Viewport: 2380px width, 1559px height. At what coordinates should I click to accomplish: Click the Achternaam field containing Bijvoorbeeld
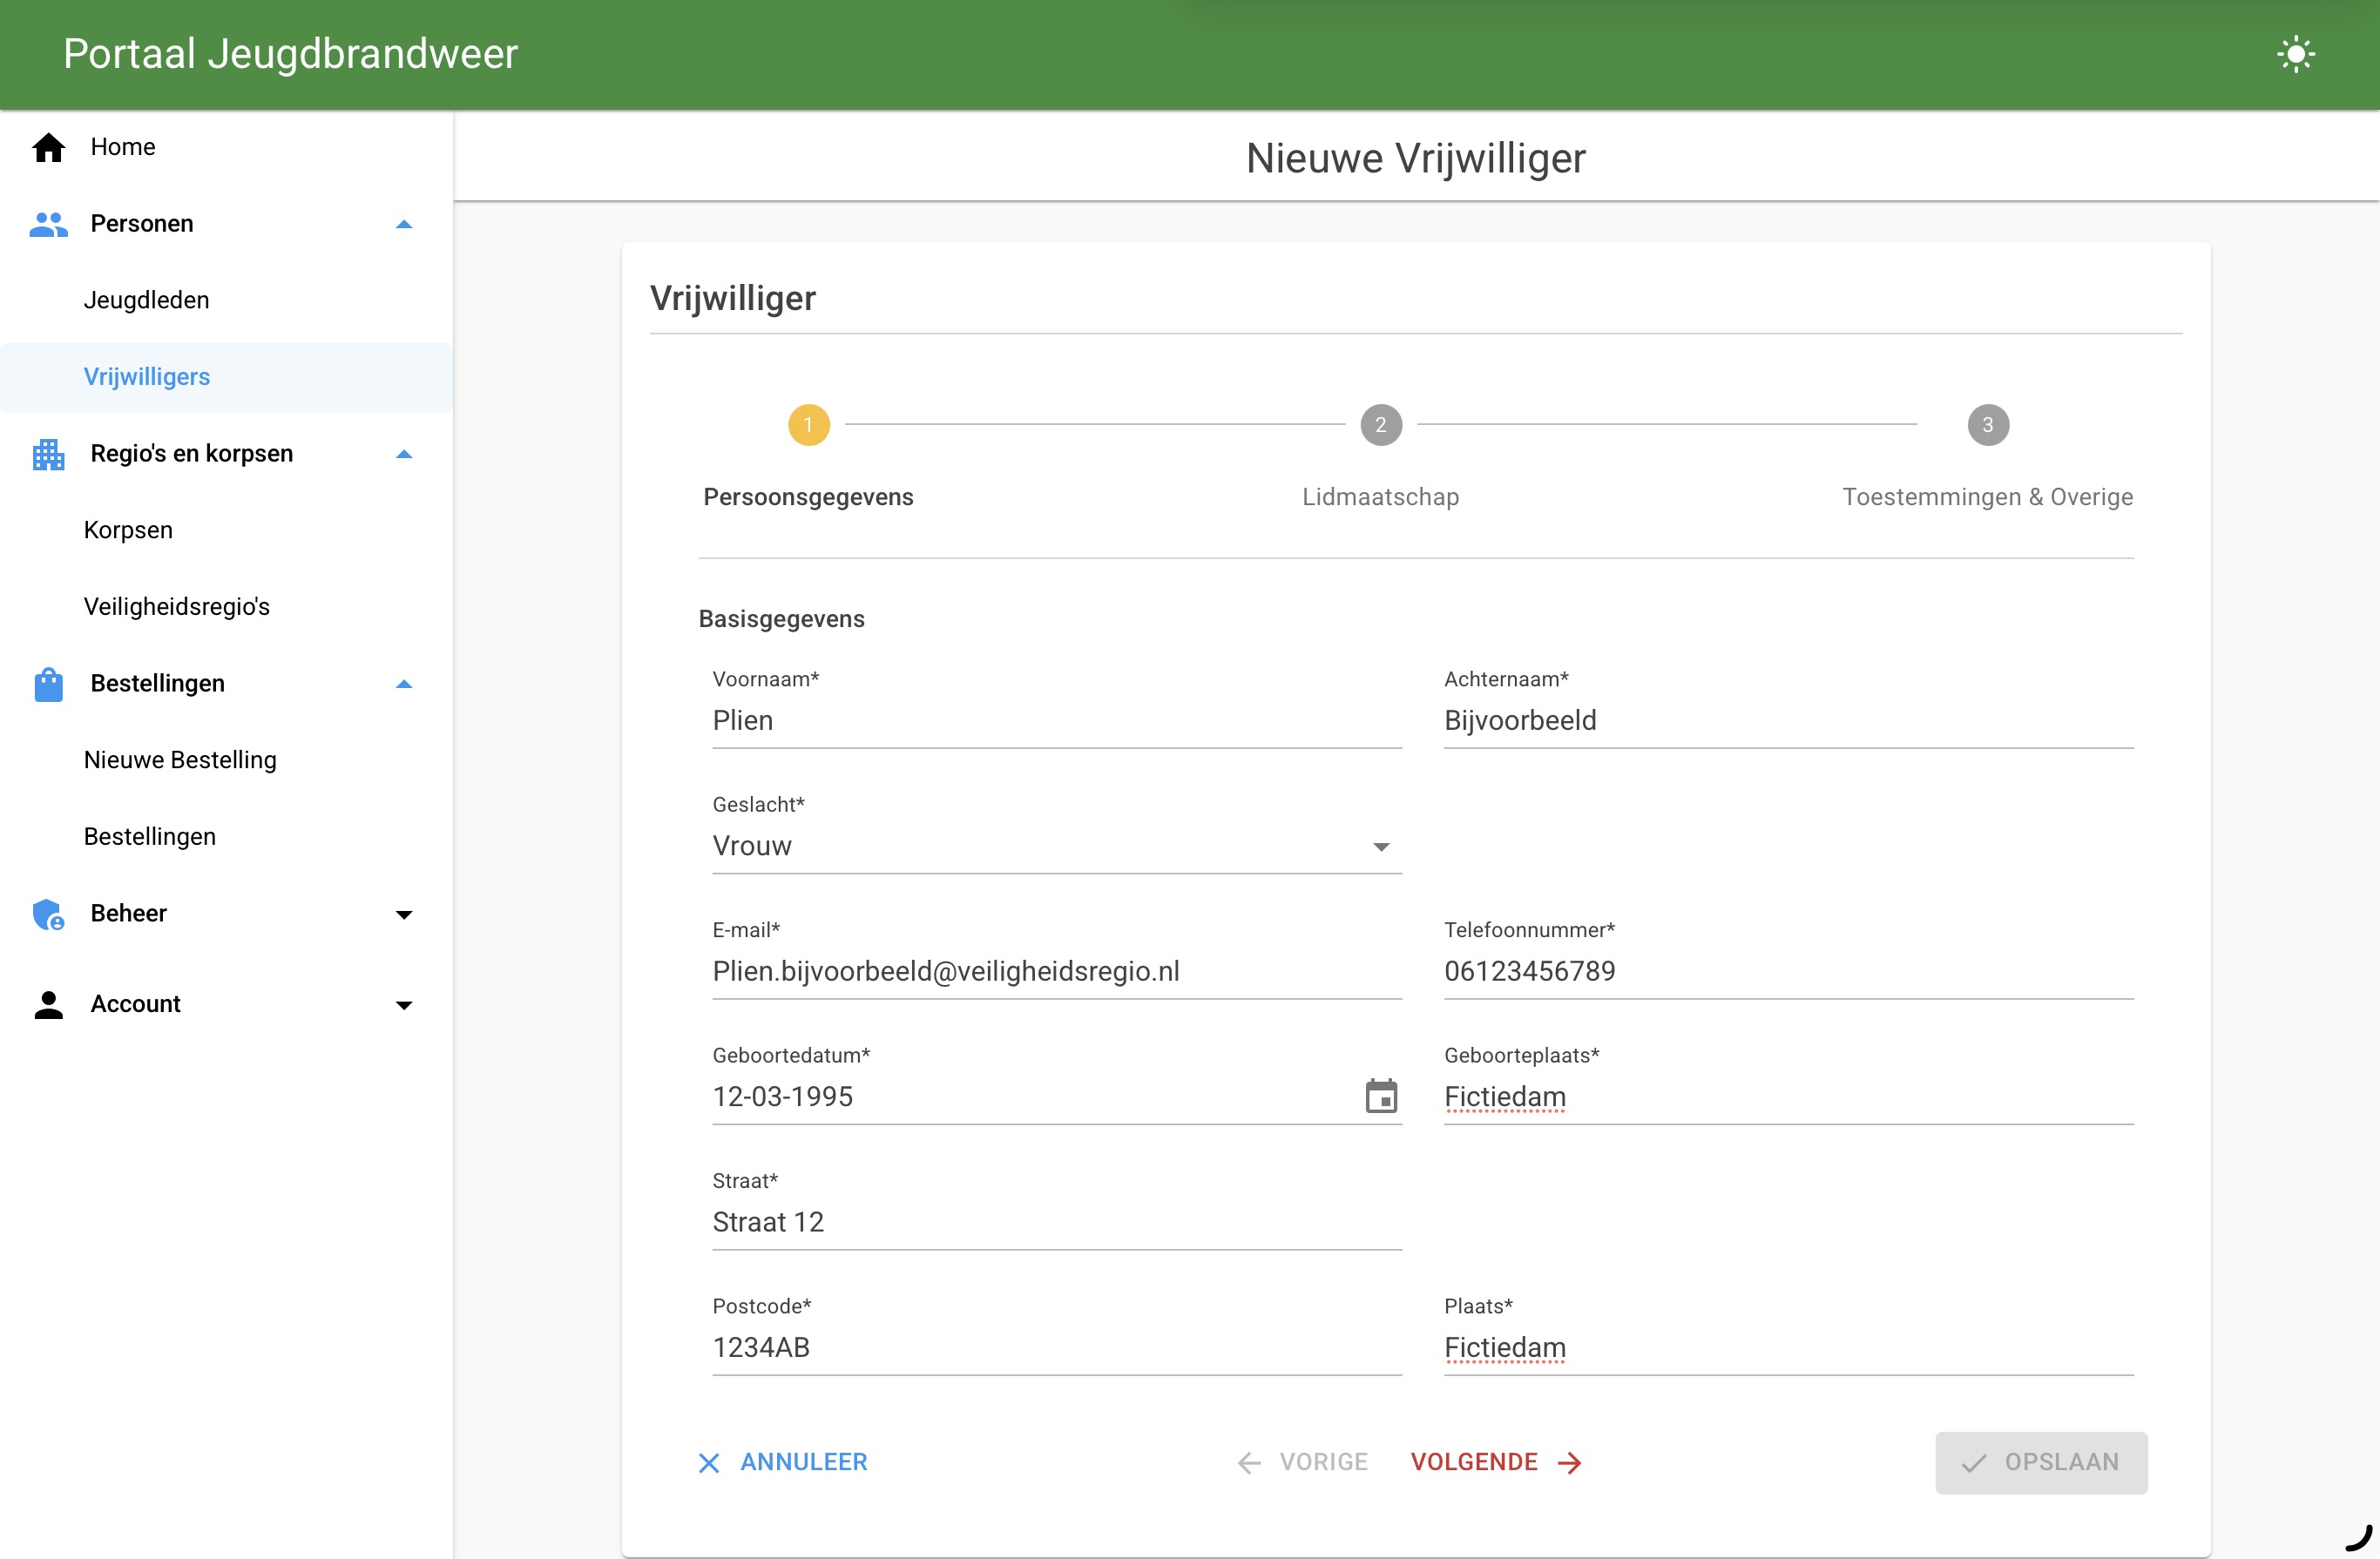pyautogui.click(x=1788, y=721)
